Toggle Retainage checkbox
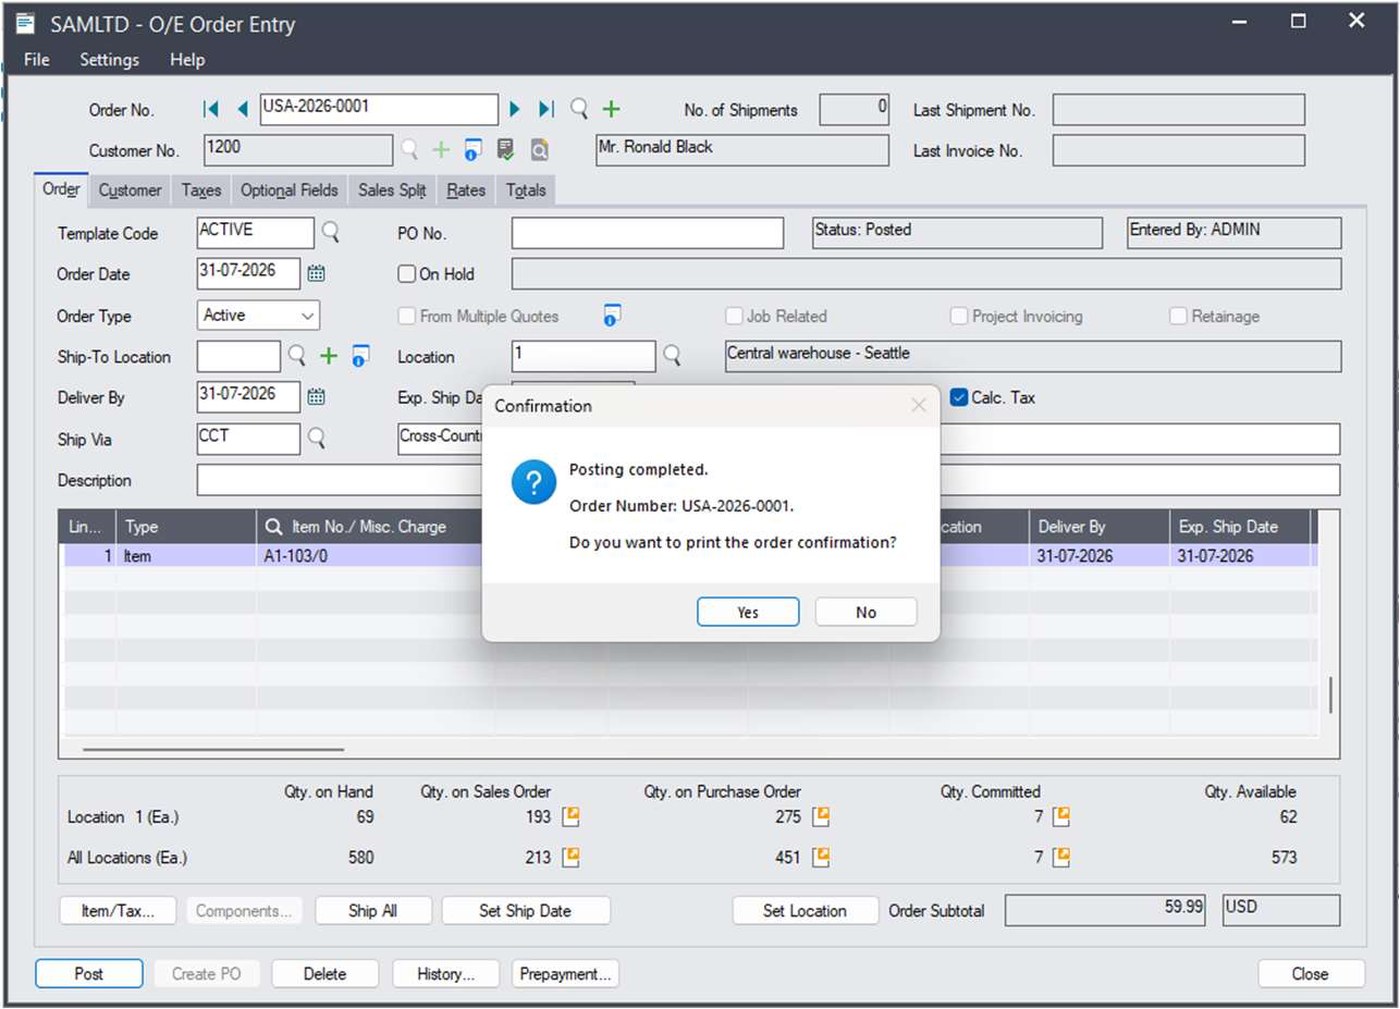 1178,316
